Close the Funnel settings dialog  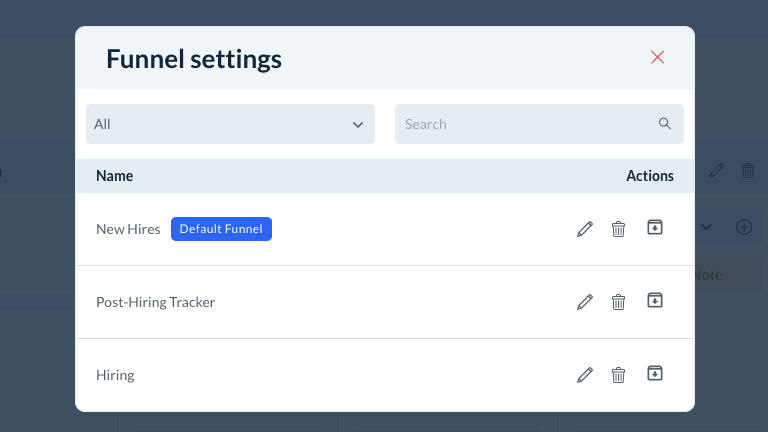657,57
